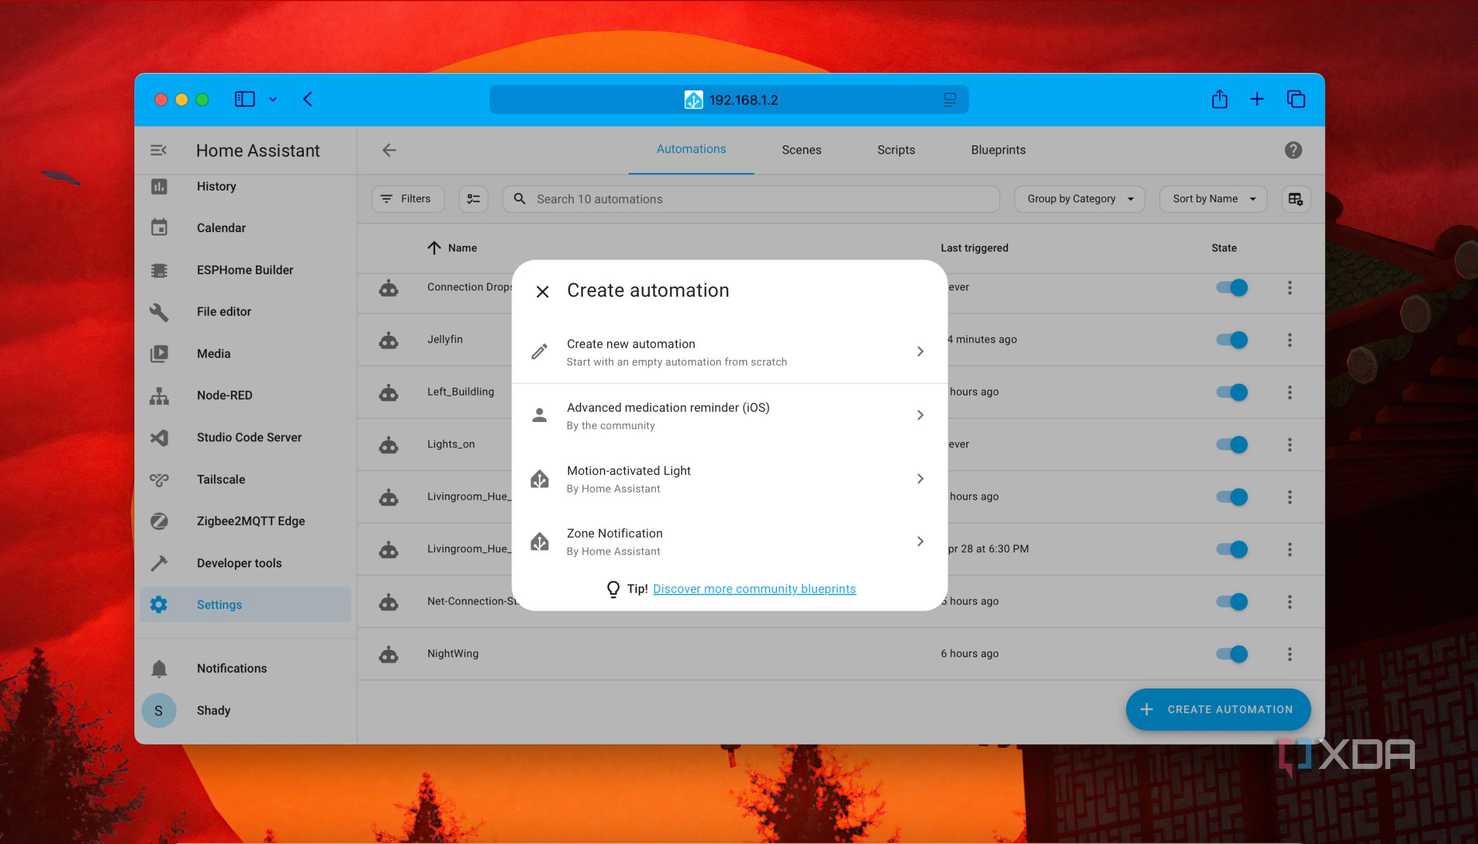Open the Notifications bell icon
The image size is (1478, 844).
[159, 668]
